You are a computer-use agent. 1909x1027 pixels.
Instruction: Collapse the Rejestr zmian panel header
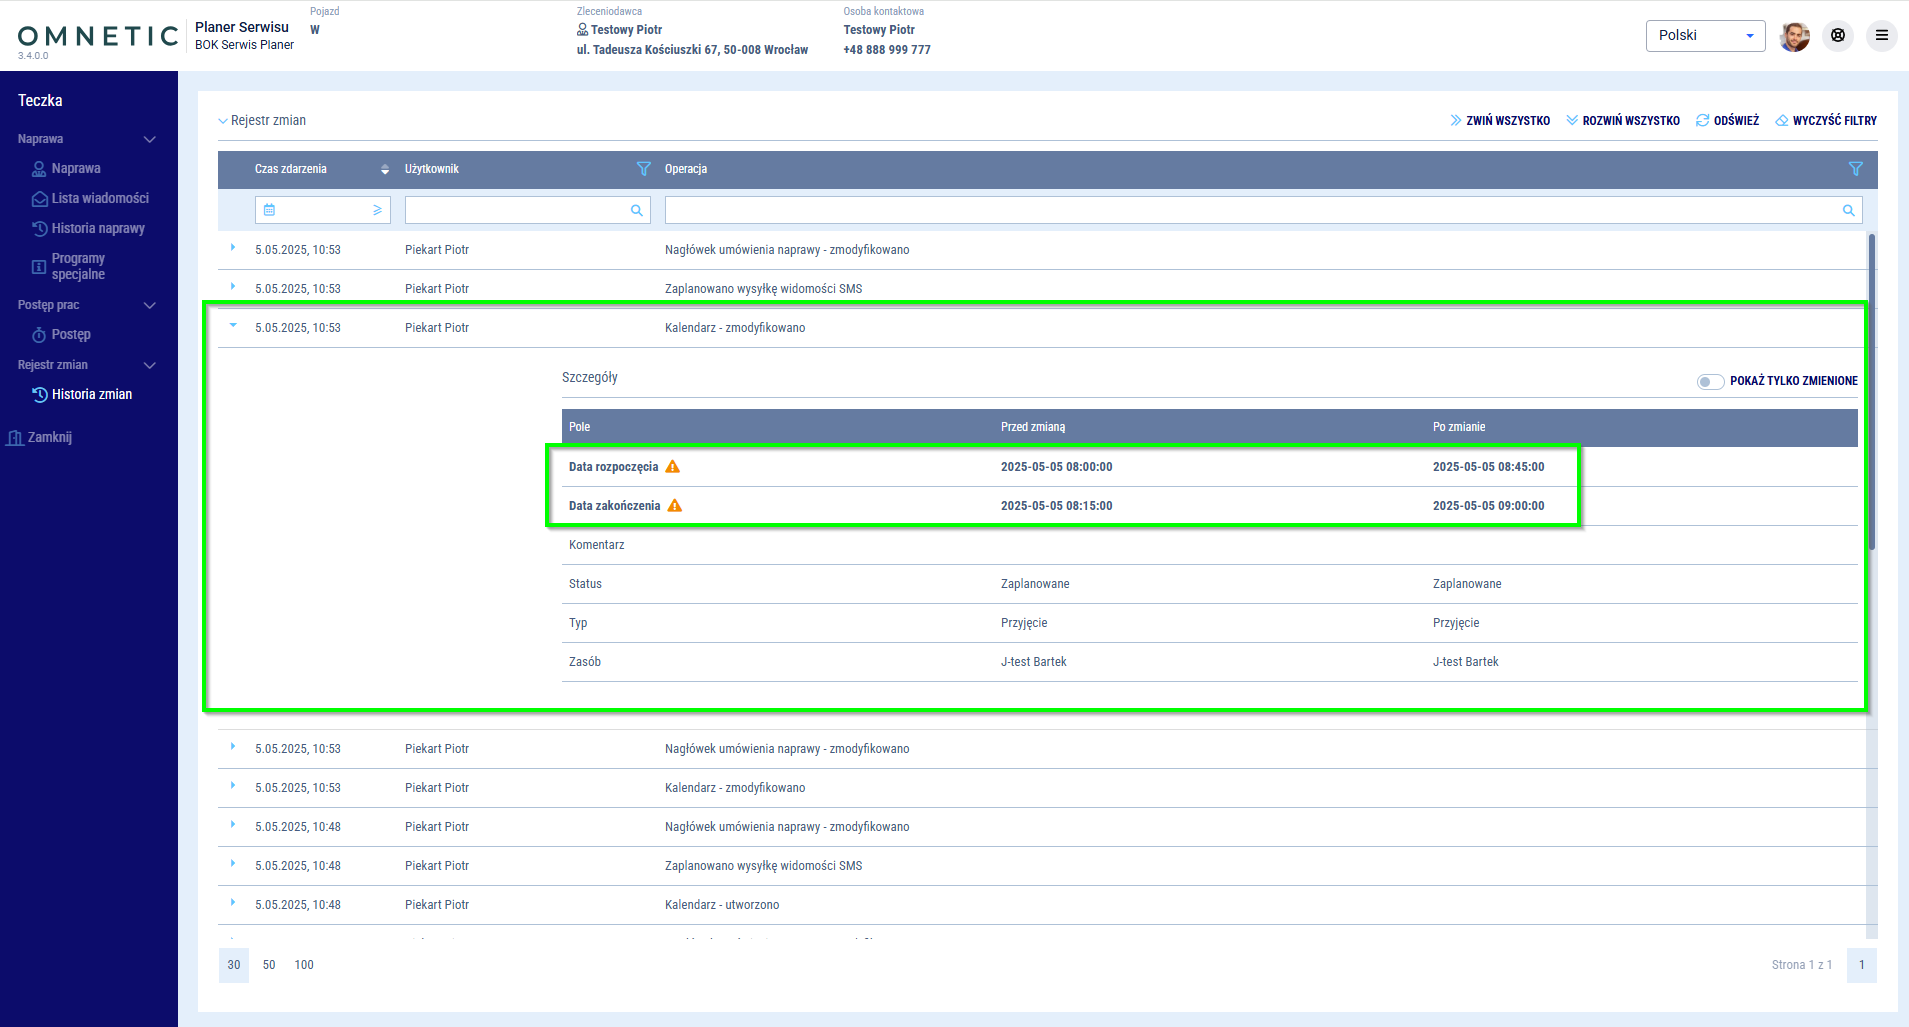pyautogui.click(x=223, y=121)
